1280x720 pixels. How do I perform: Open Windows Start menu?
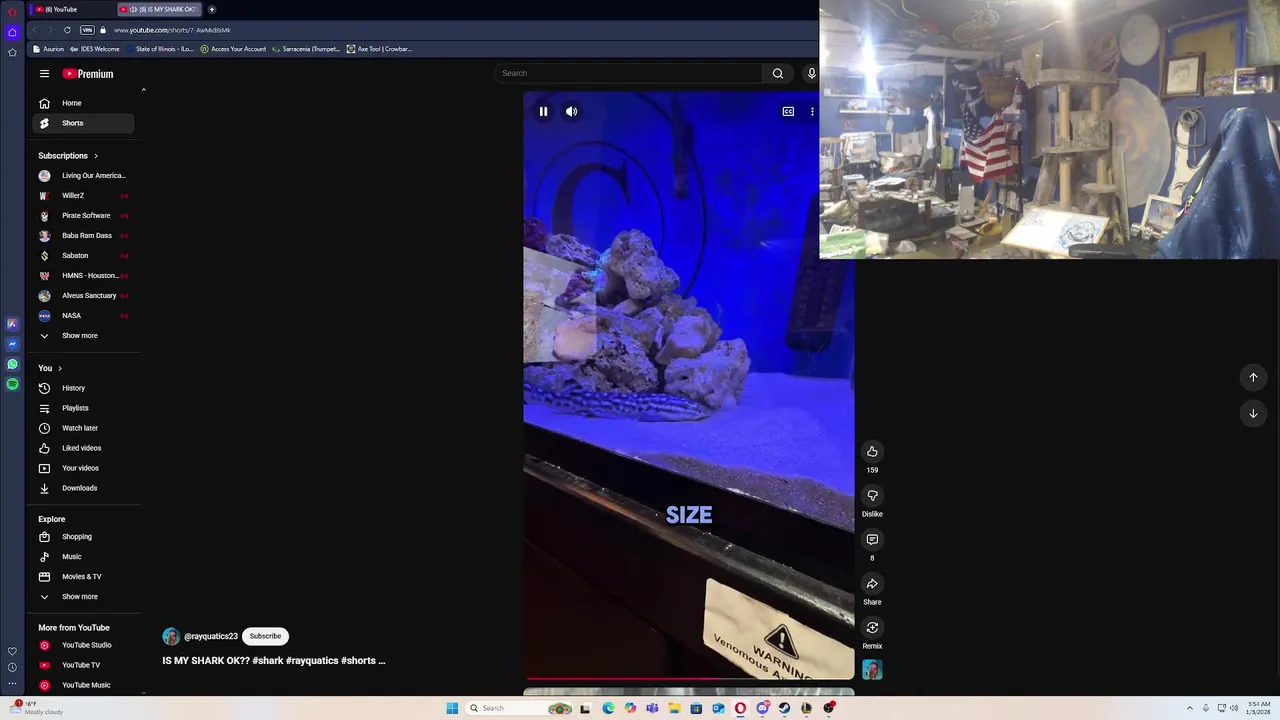tap(452, 708)
